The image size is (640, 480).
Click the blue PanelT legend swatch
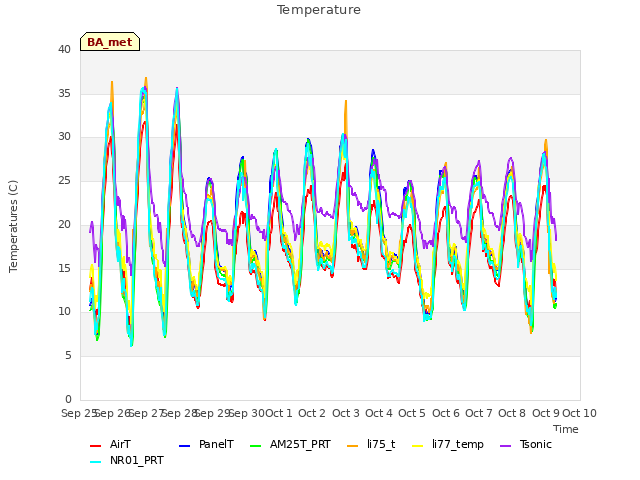click(x=184, y=445)
